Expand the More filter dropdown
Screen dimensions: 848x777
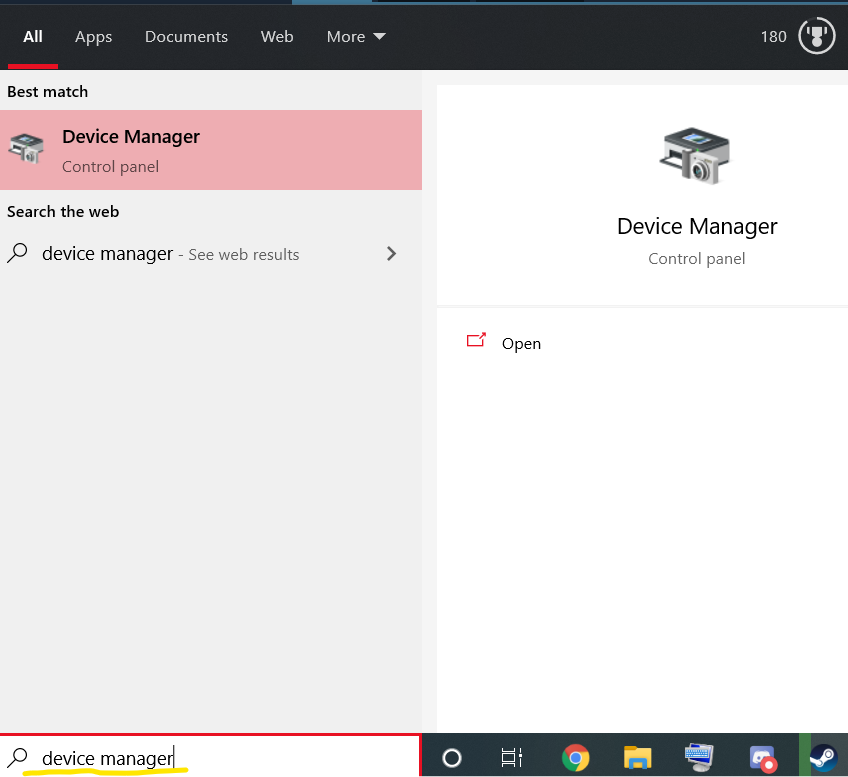(x=355, y=37)
